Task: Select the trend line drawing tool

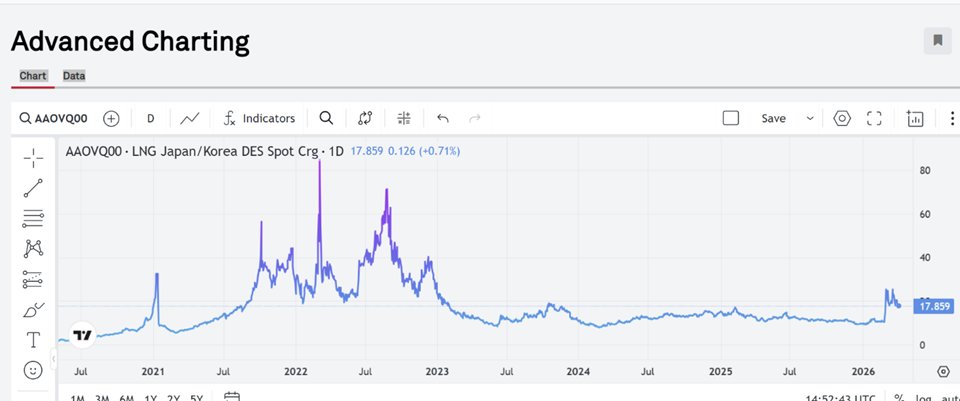Action: click(33, 189)
